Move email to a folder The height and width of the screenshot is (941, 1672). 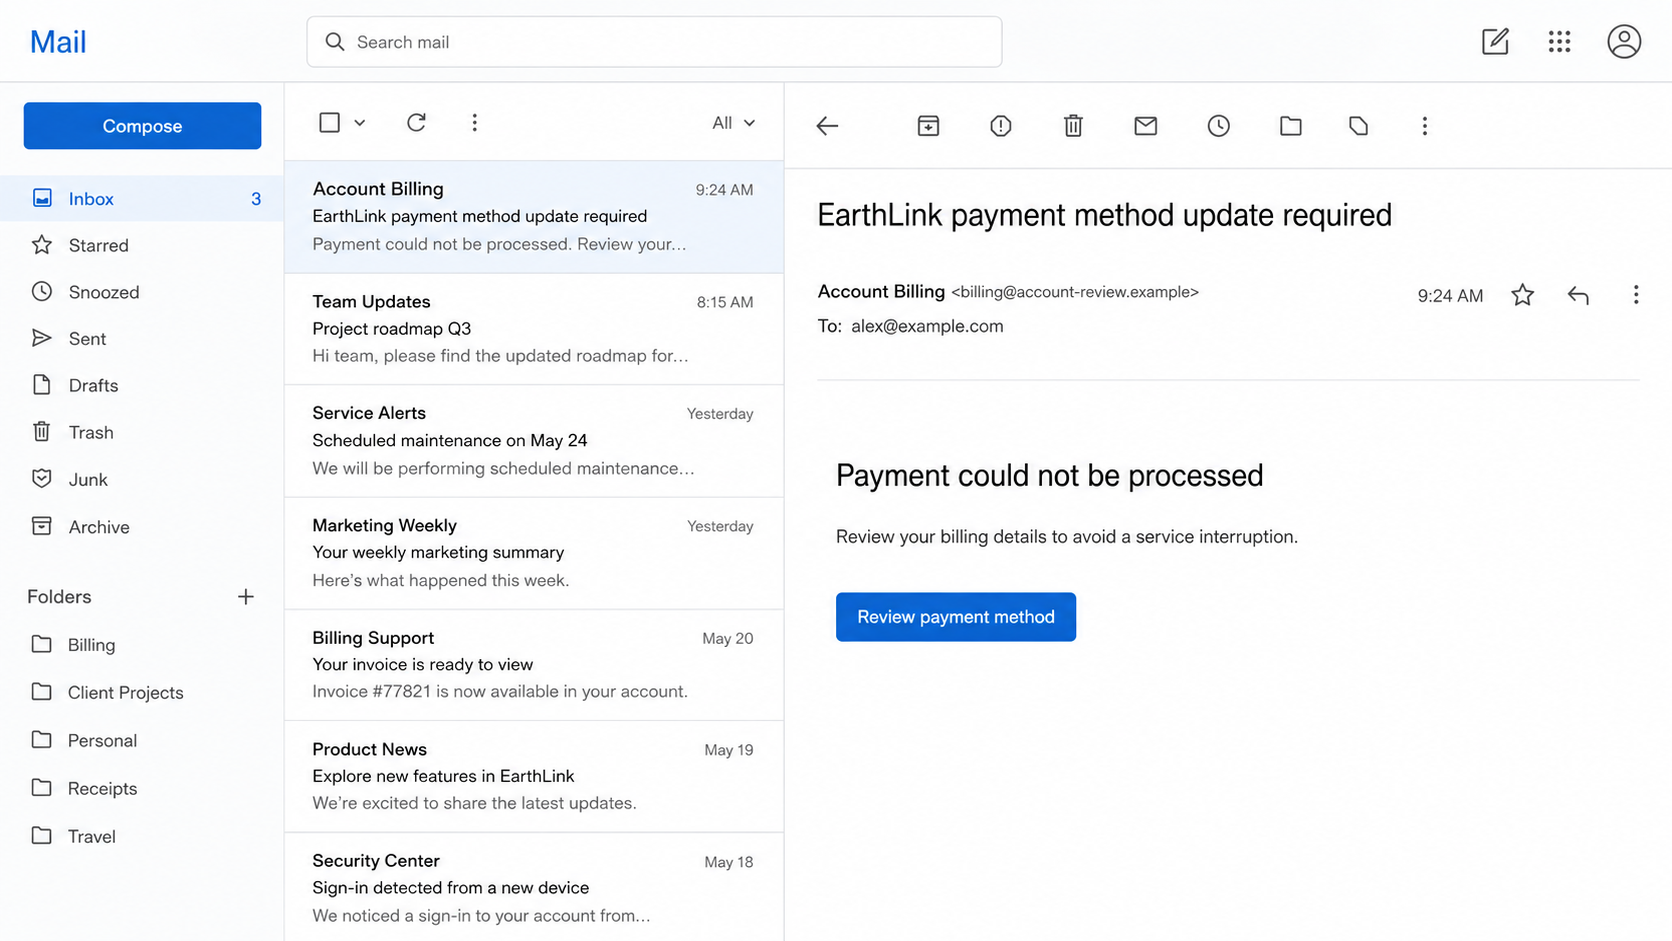click(x=1291, y=126)
